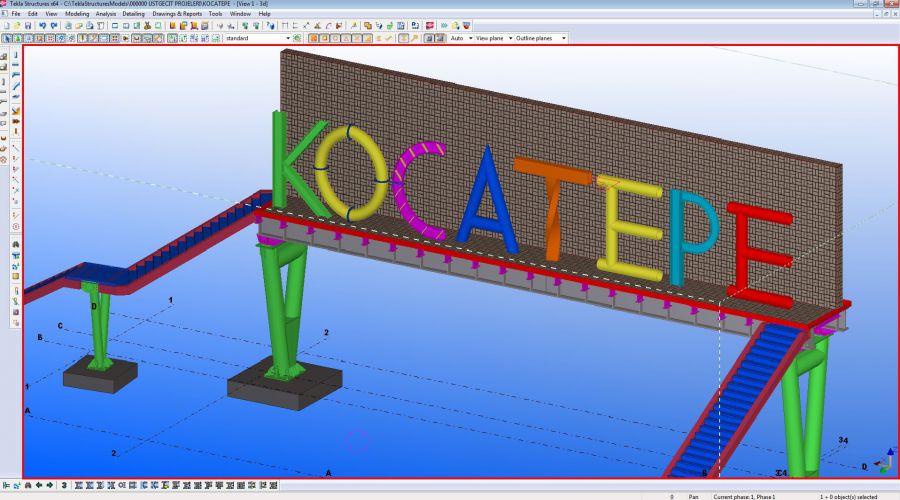The width and height of the screenshot is (900, 500).
Task: Click the last icon of bottom toolbar
Action: (x=274, y=485)
